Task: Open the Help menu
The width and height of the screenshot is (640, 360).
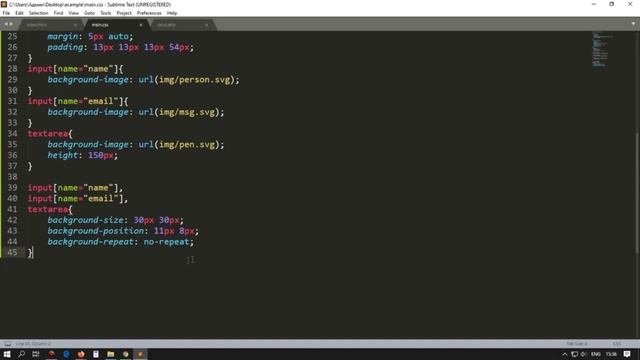Action: click(172, 13)
